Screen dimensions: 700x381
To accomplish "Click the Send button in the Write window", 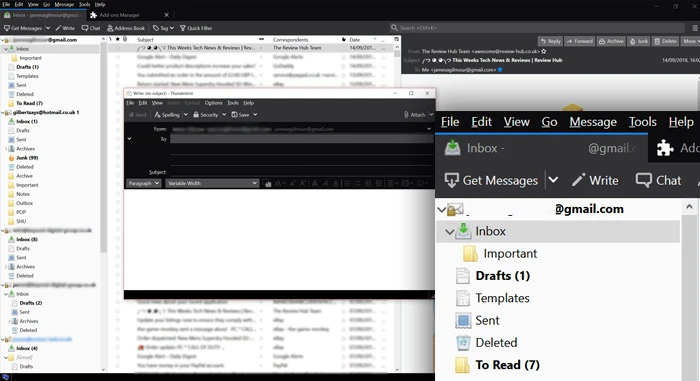I will tap(138, 115).
